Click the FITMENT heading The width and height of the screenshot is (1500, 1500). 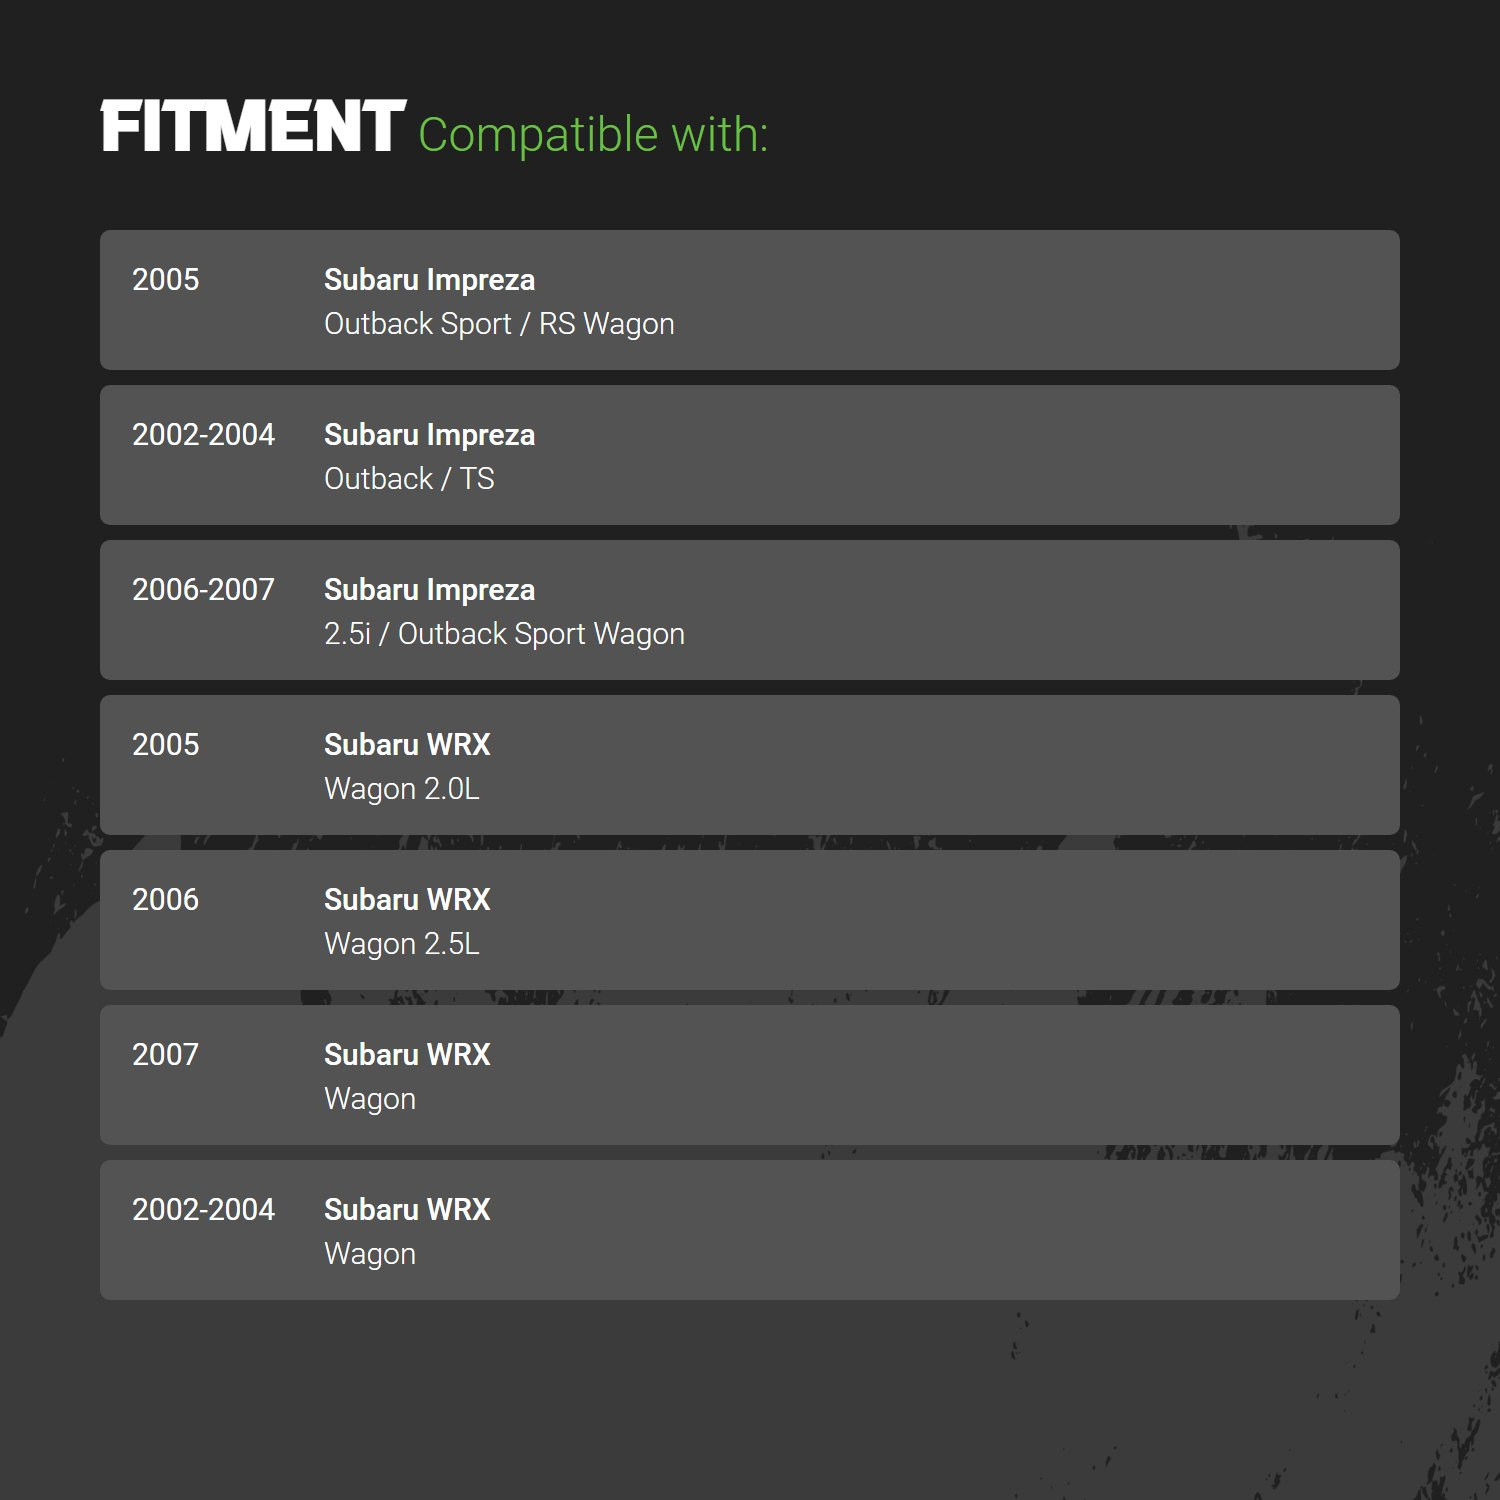click(253, 126)
